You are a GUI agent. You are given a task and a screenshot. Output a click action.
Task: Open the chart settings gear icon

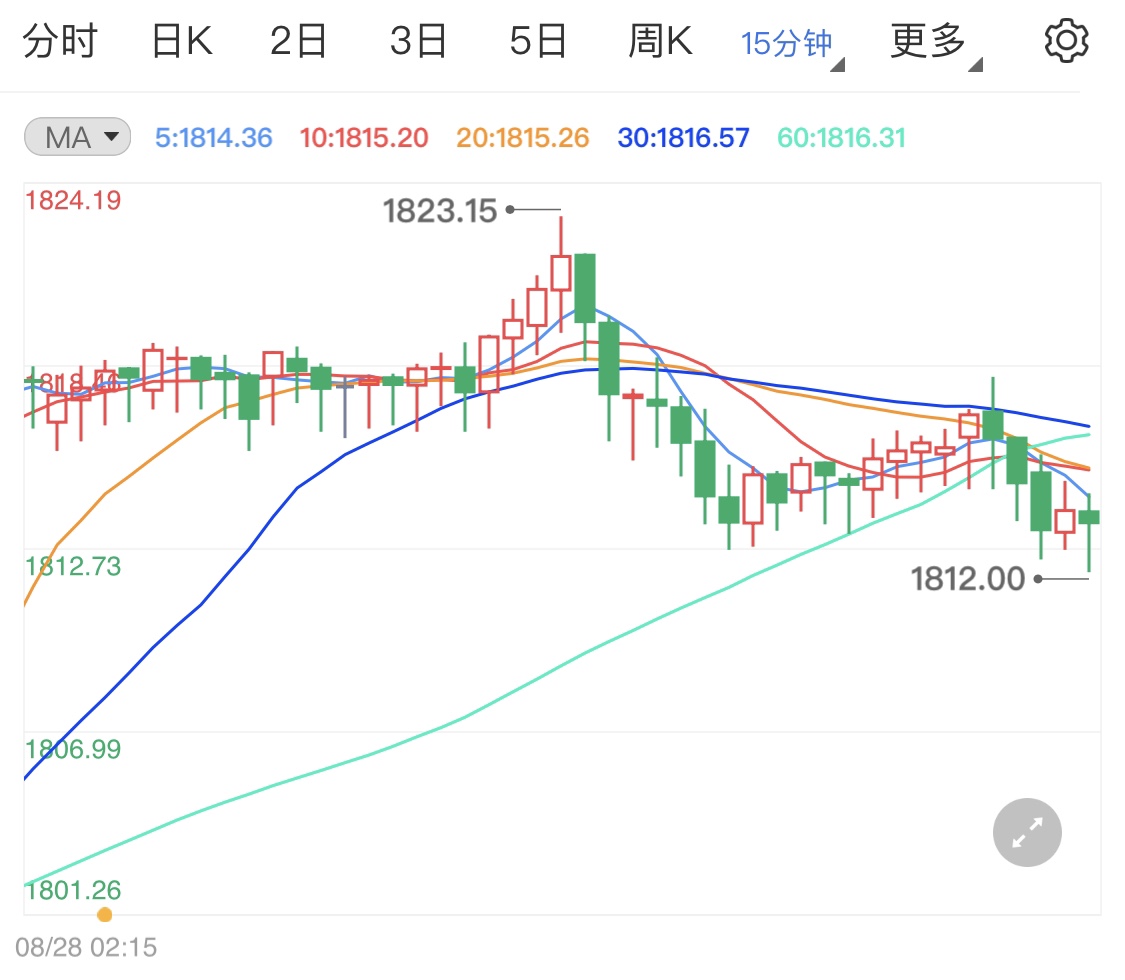tap(1066, 41)
